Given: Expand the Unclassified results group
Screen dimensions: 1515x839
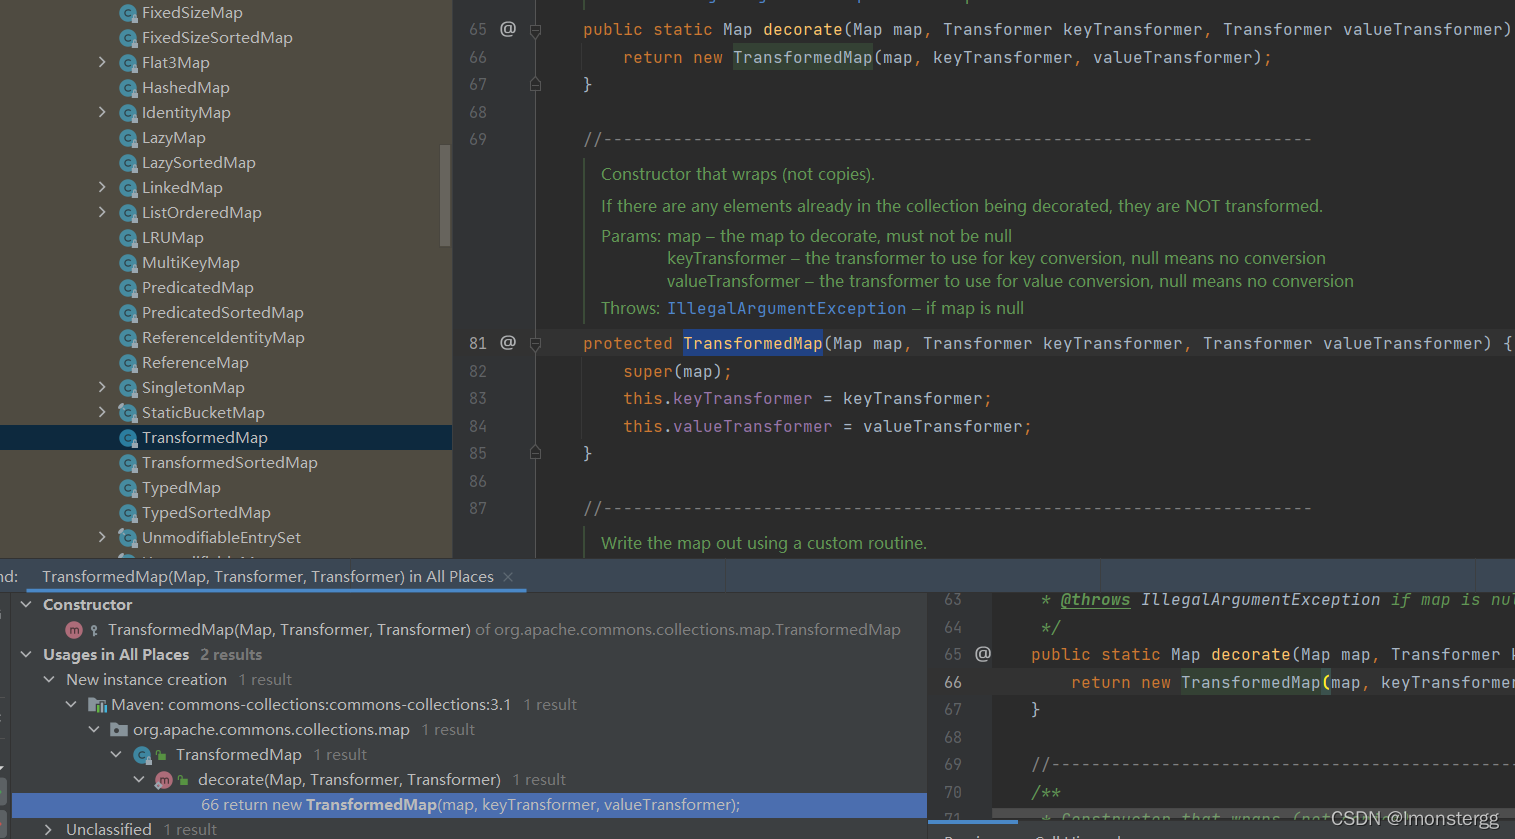Looking at the screenshot, I should coord(48,829).
